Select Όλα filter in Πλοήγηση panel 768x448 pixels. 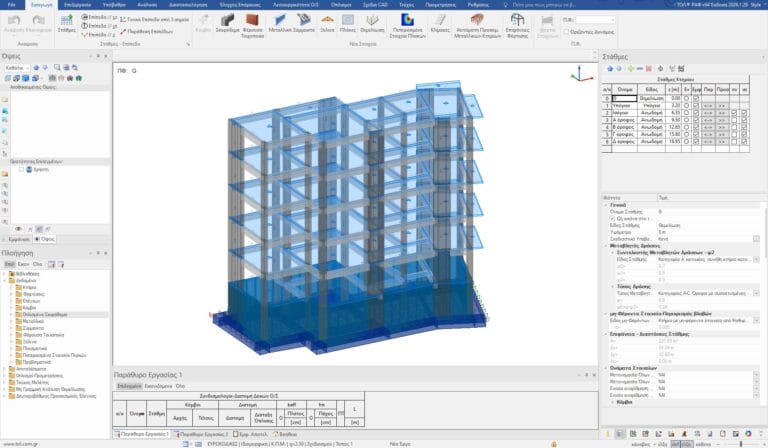coord(37,264)
